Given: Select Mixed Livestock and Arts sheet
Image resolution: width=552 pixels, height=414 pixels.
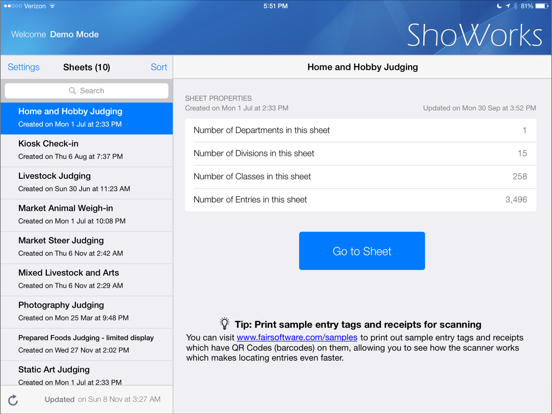Looking at the screenshot, I should click(87, 280).
